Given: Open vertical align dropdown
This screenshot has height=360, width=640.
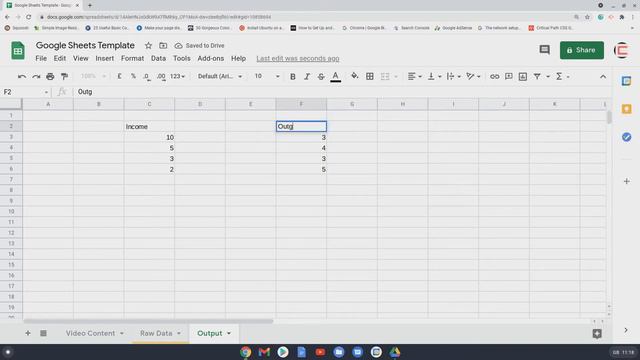Looking at the screenshot, I should [x=434, y=76].
